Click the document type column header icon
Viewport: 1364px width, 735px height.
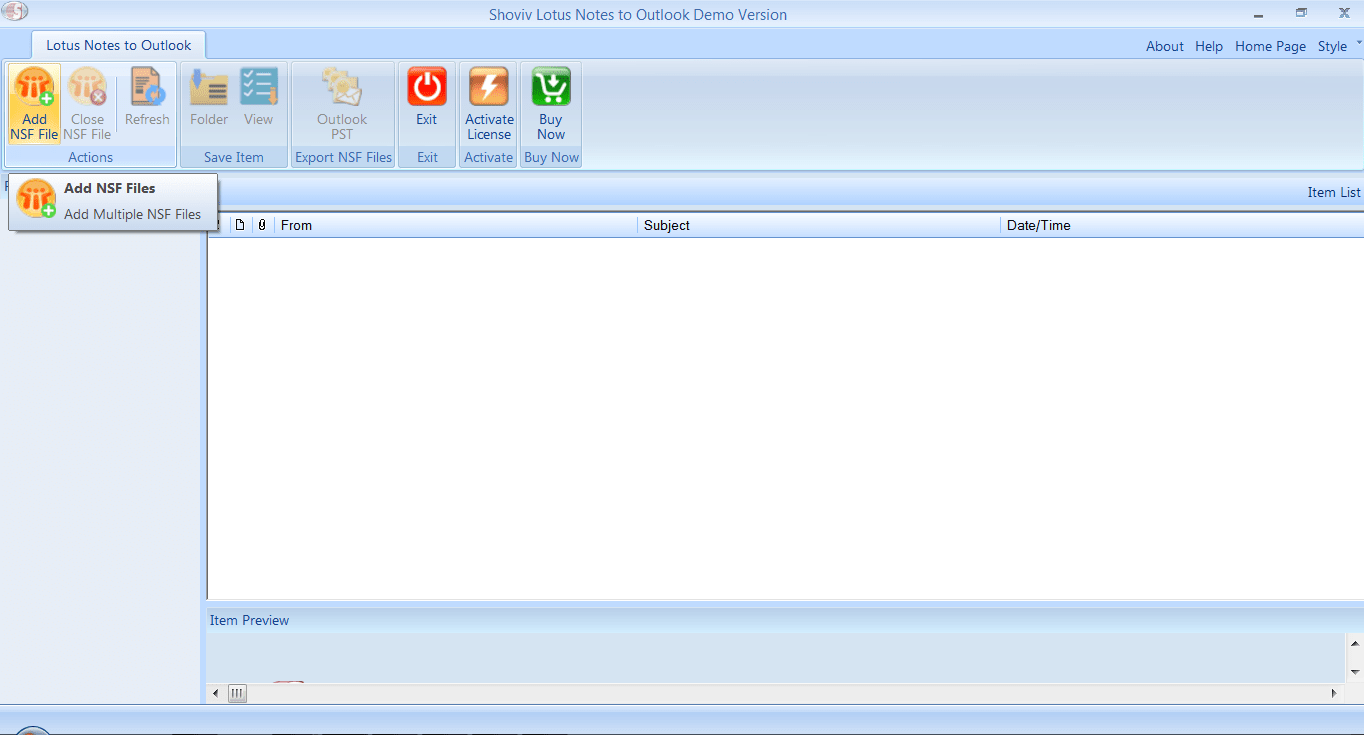click(x=240, y=225)
